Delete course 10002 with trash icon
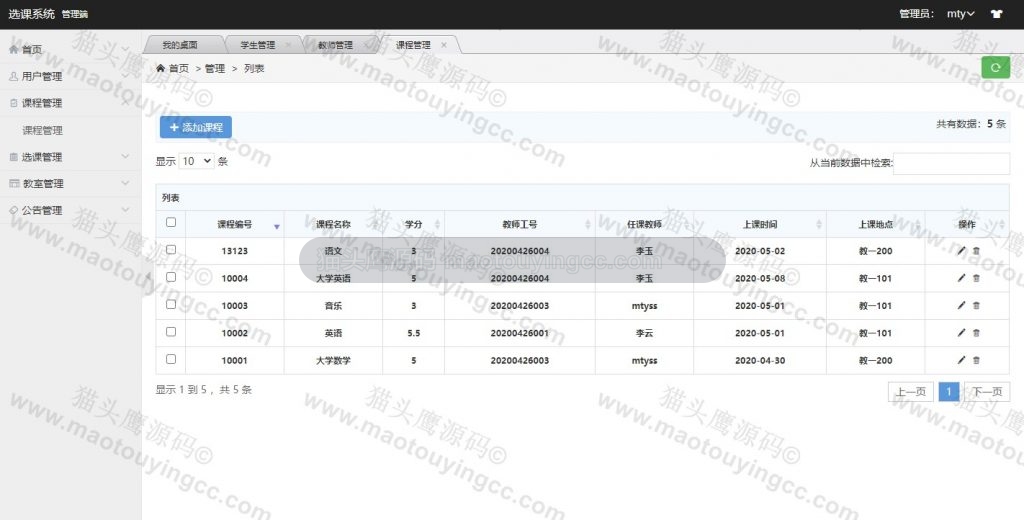This screenshot has width=1024, height=520. pos(976,333)
